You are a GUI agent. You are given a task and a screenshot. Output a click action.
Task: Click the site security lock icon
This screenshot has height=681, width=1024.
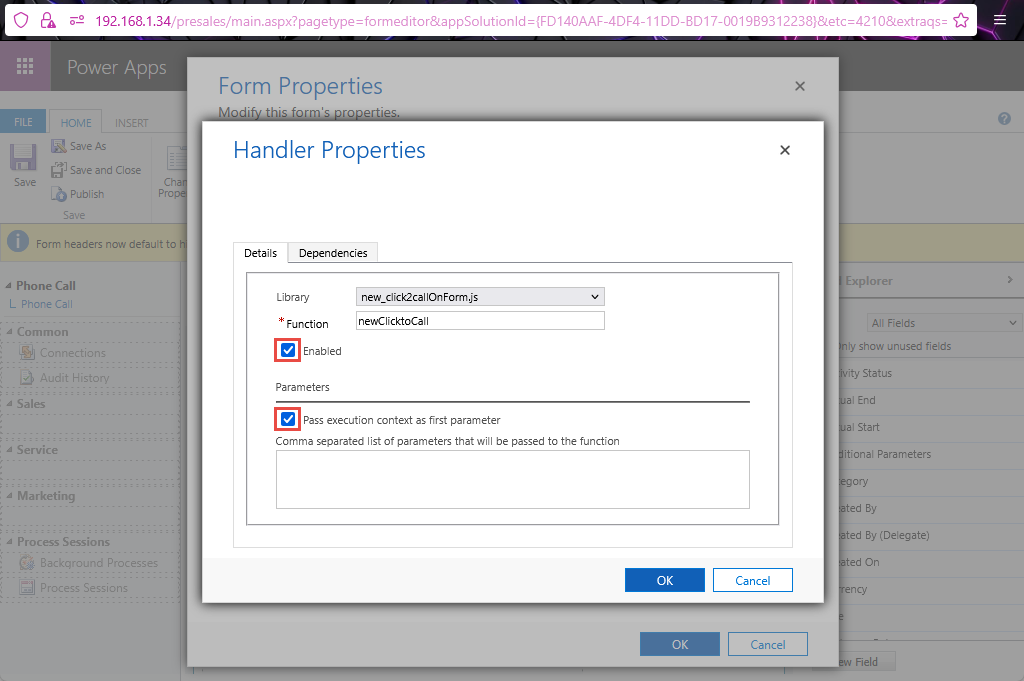[47, 20]
